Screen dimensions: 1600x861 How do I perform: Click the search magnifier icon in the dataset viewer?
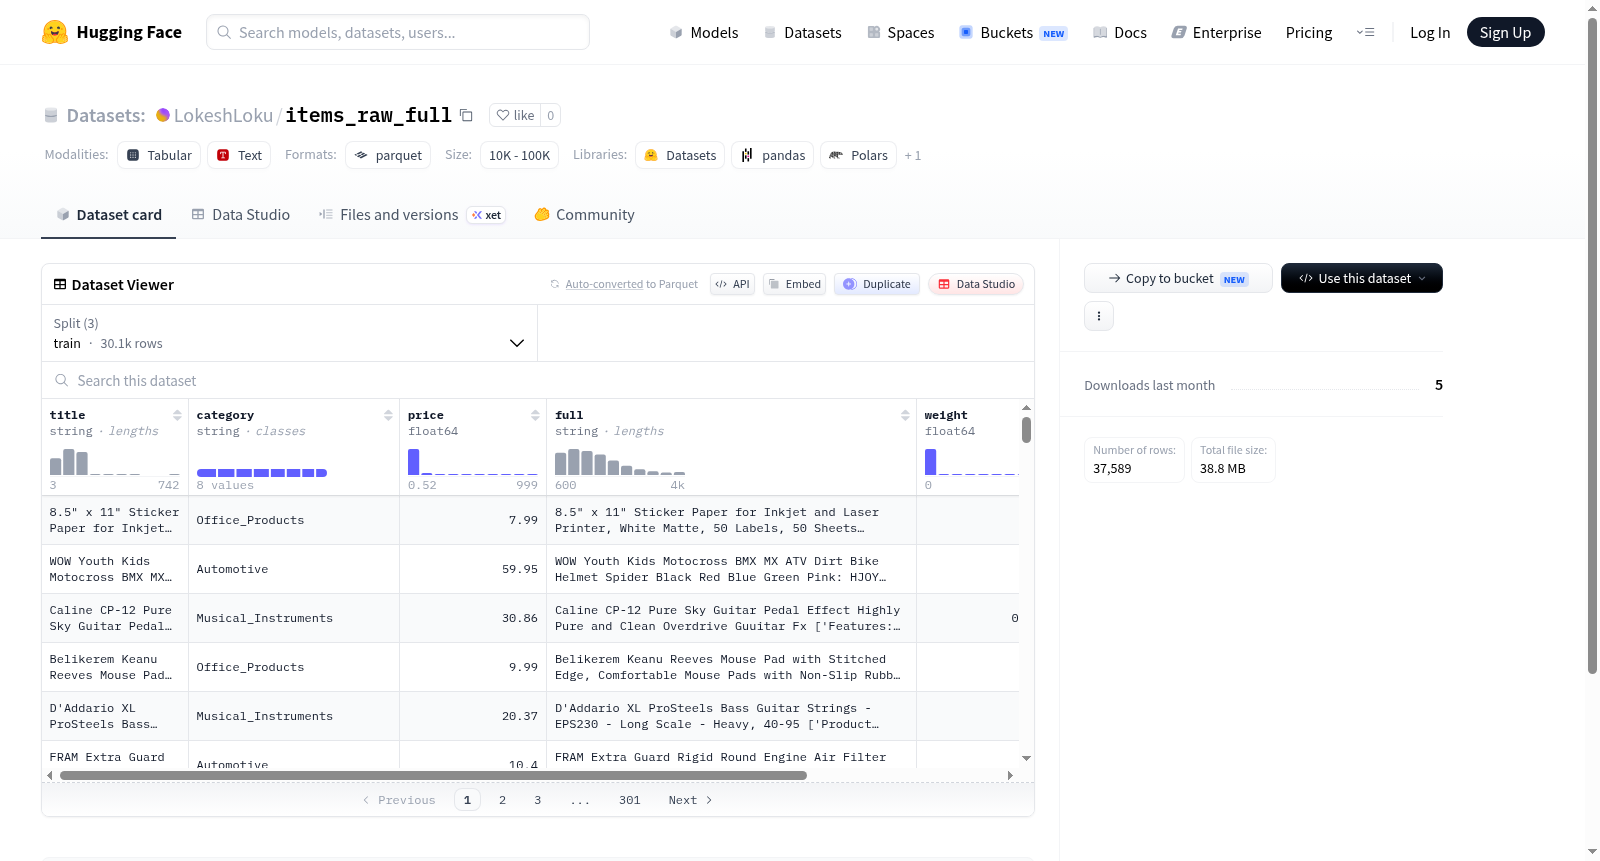(62, 381)
